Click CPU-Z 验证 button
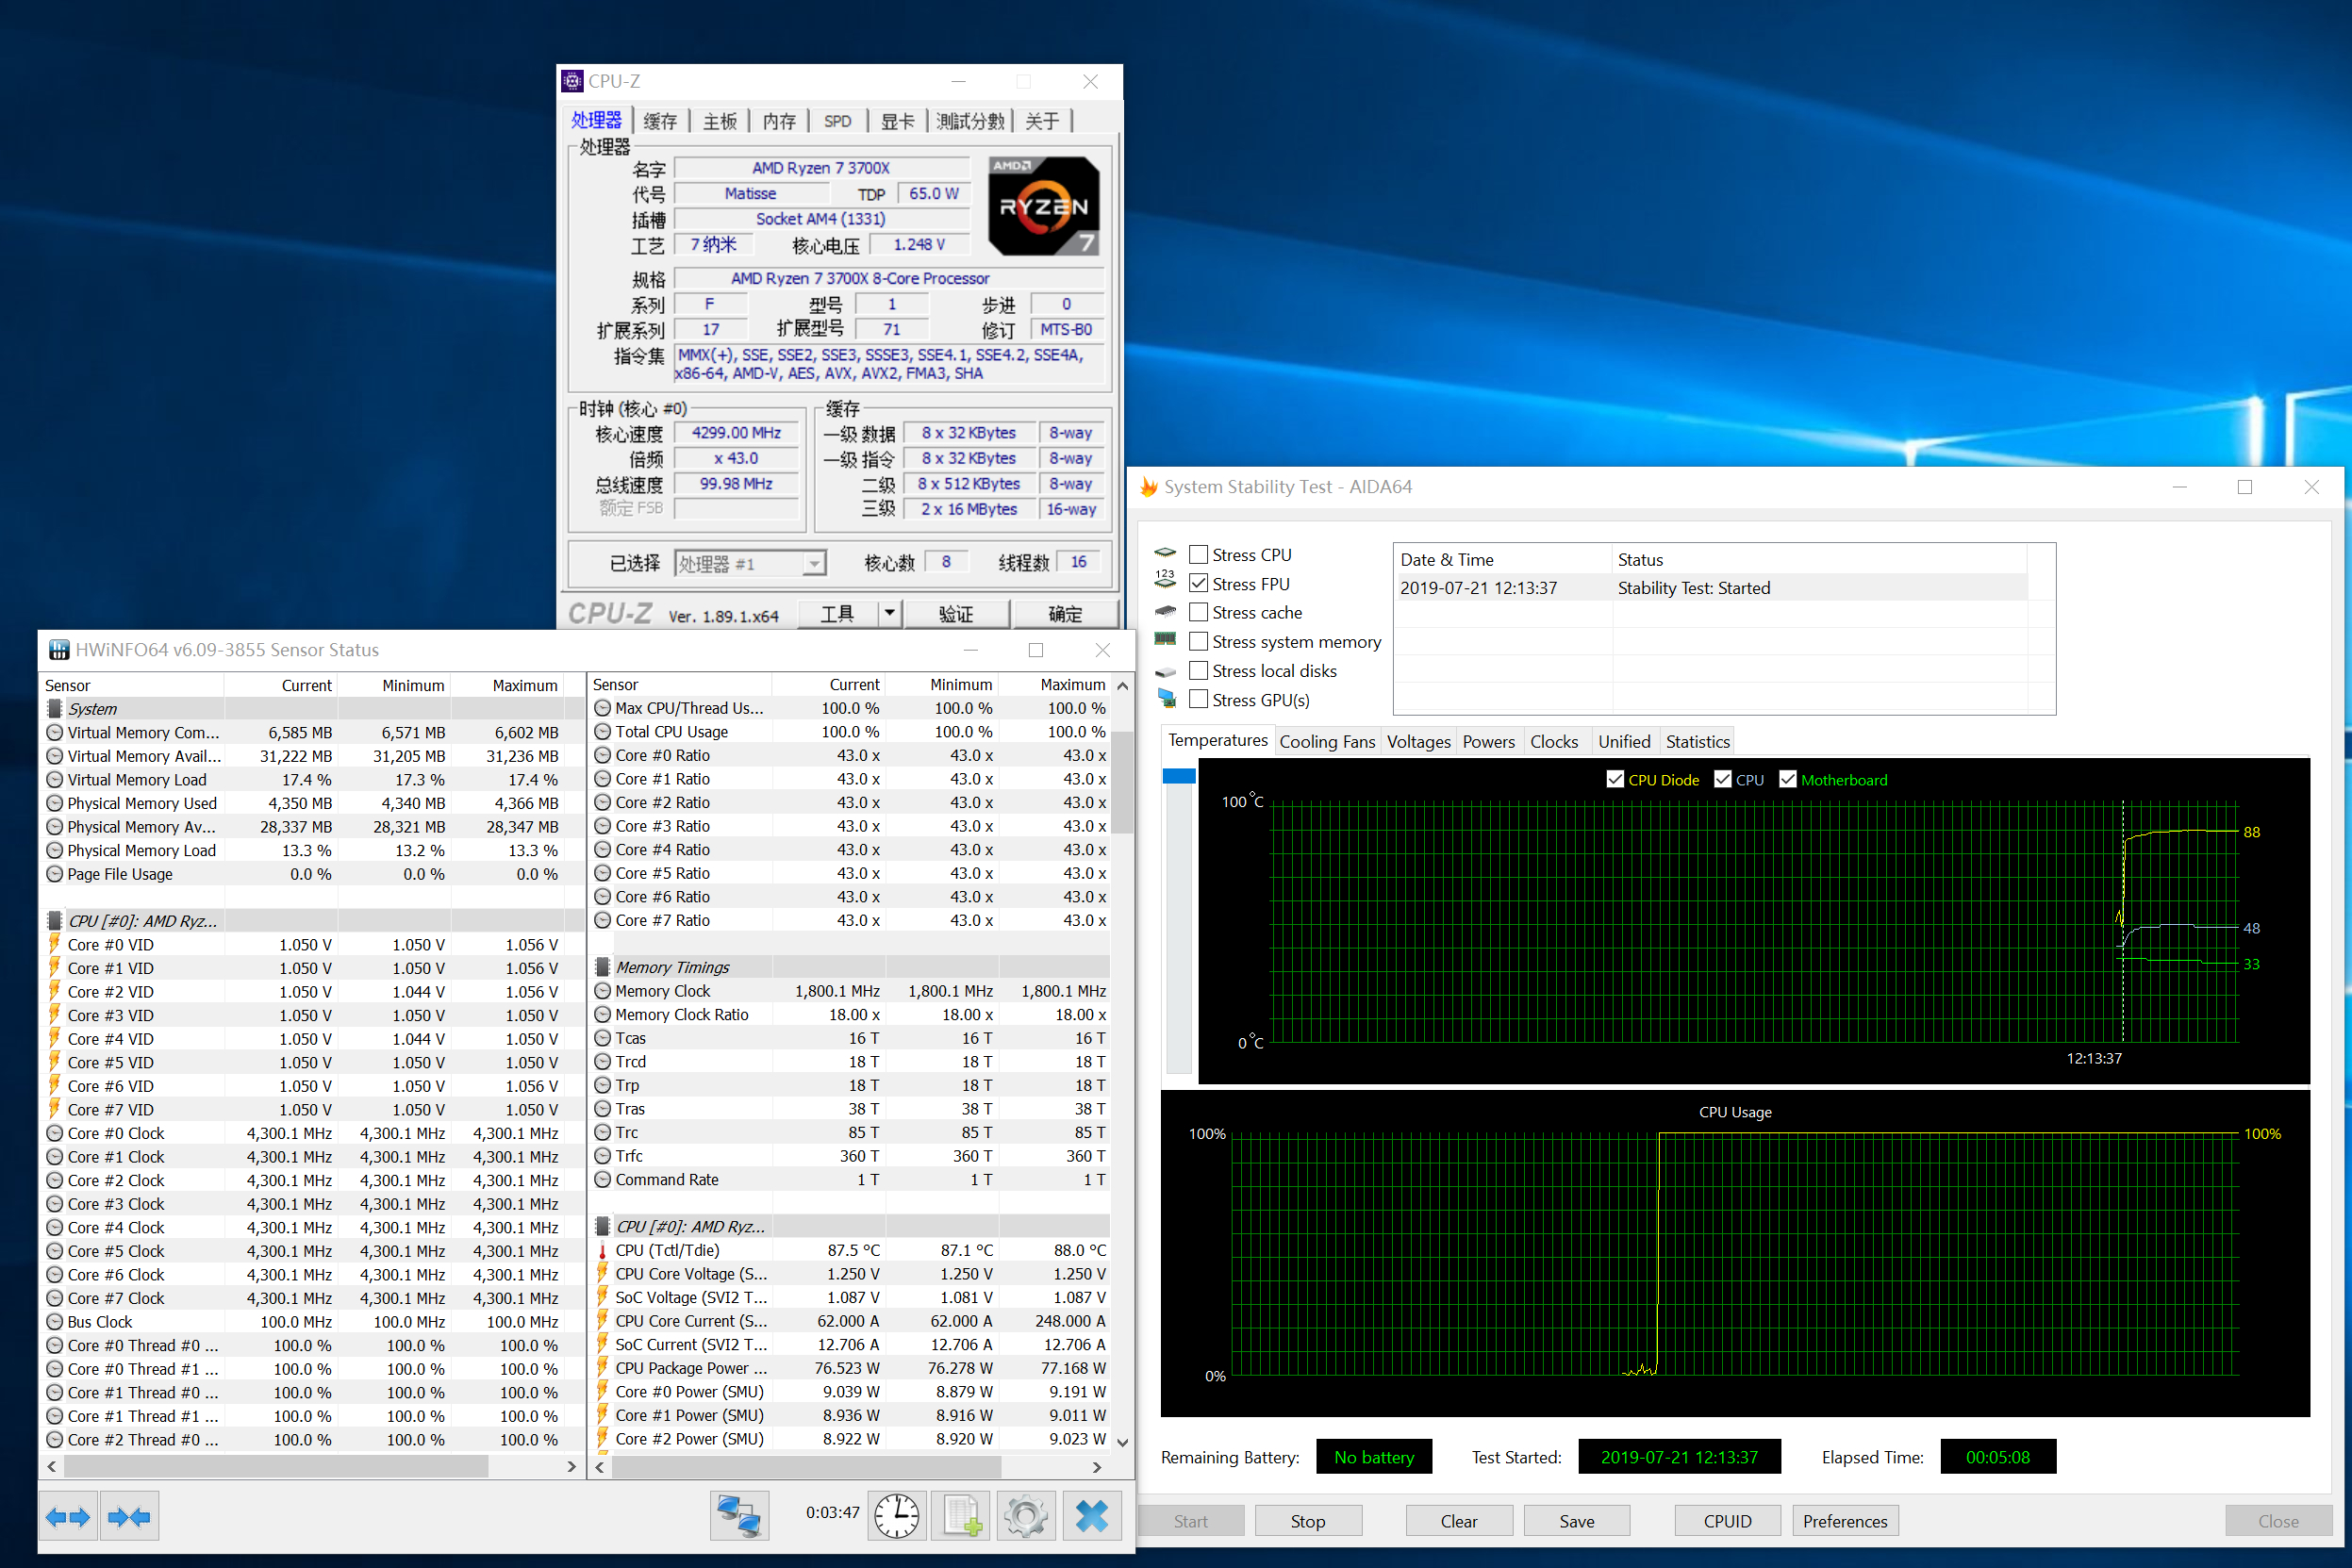This screenshot has width=2352, height=1568. 956,613
